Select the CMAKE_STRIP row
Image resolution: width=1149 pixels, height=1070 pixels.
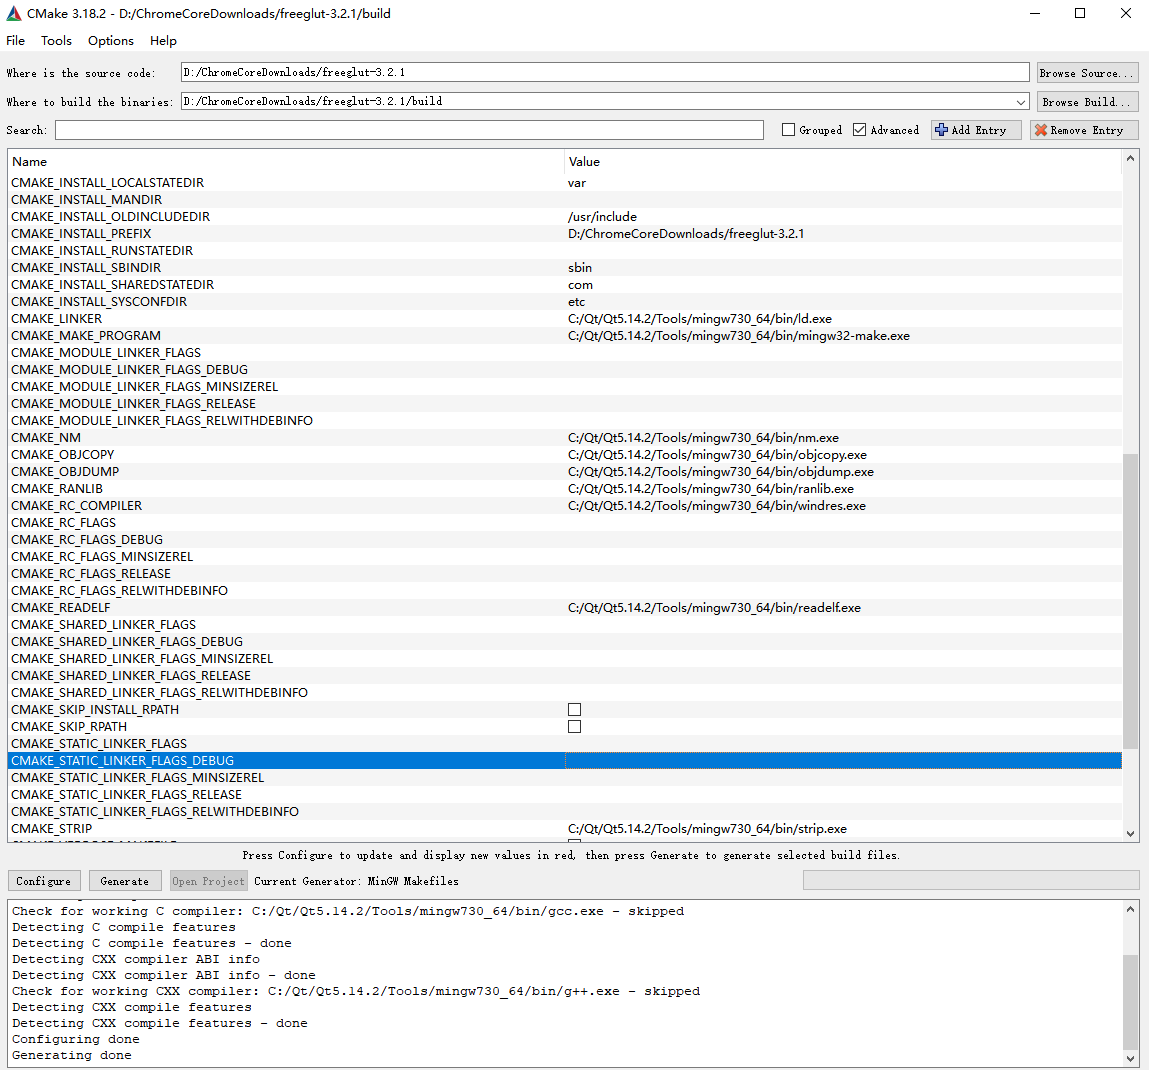pyautogui.click(x=564, y=828)
